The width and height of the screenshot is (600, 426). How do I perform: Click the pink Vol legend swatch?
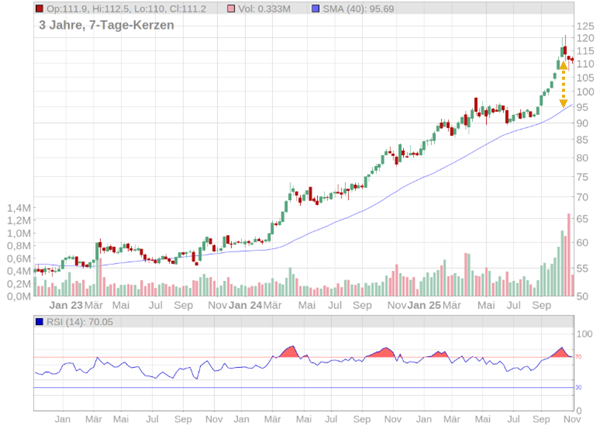232,9
